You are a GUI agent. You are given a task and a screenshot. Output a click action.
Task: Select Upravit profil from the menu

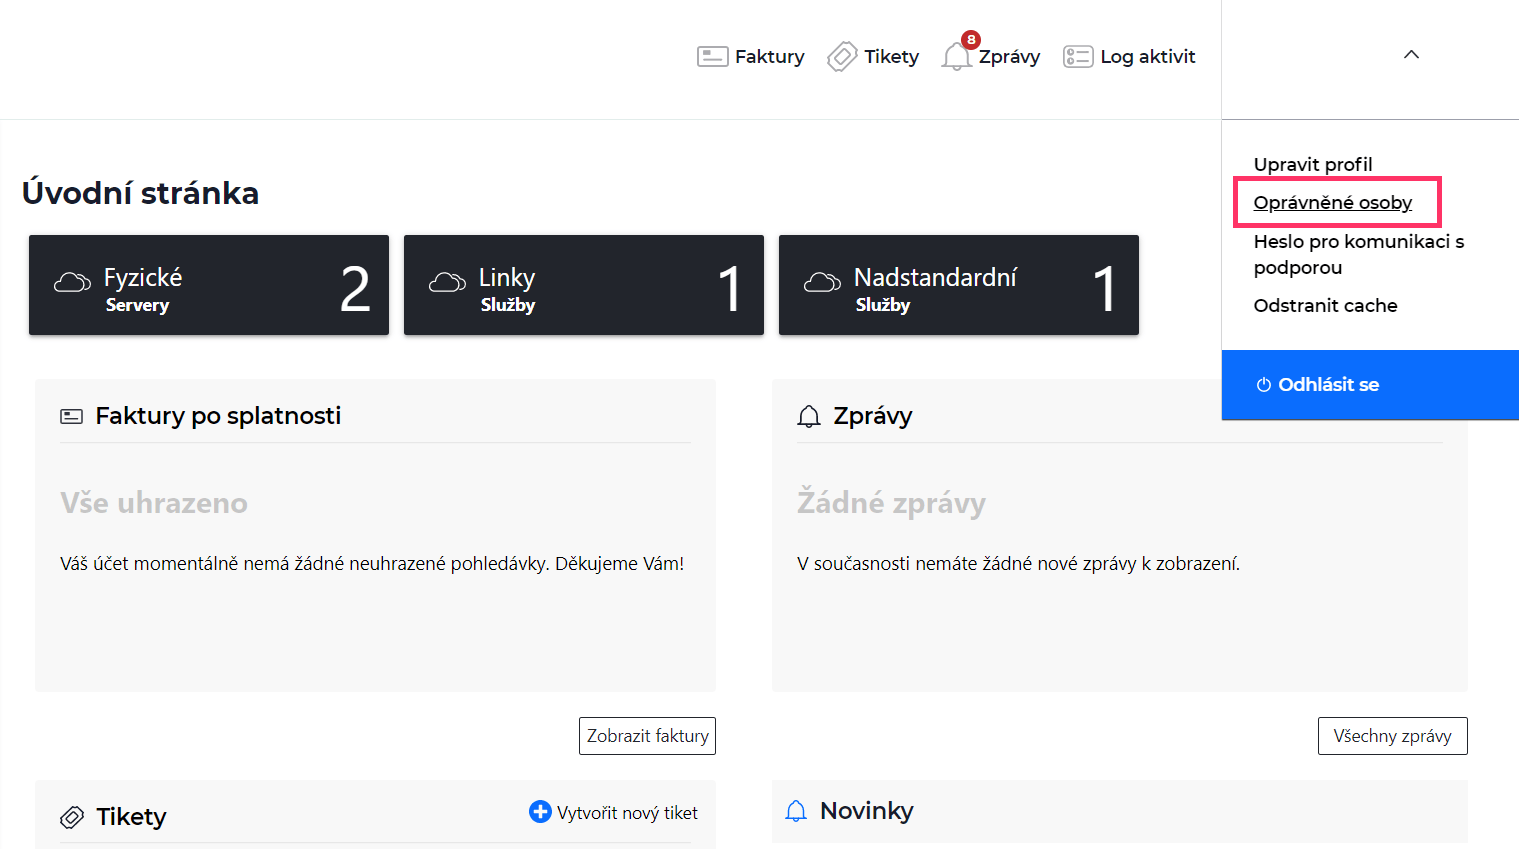(1313, 164)
